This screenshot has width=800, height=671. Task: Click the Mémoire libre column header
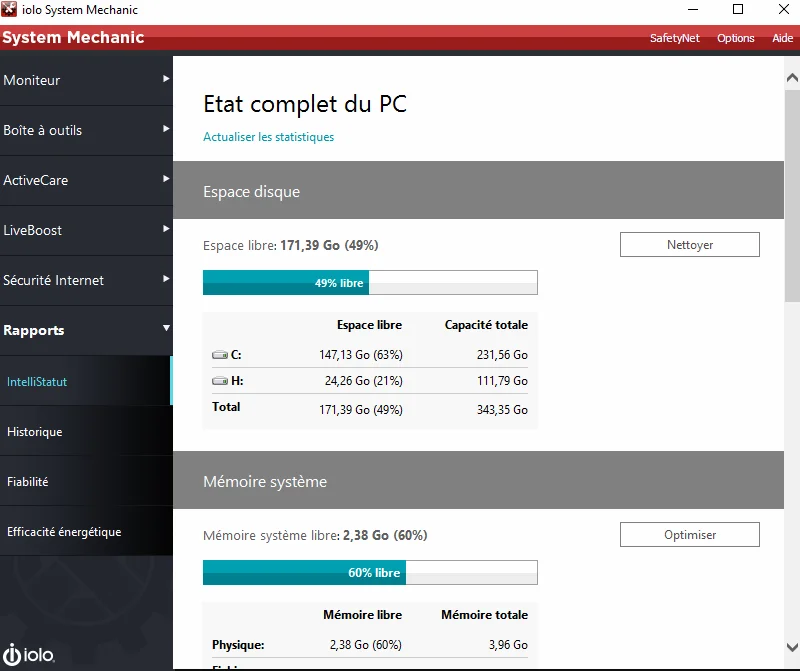point(362,615)
